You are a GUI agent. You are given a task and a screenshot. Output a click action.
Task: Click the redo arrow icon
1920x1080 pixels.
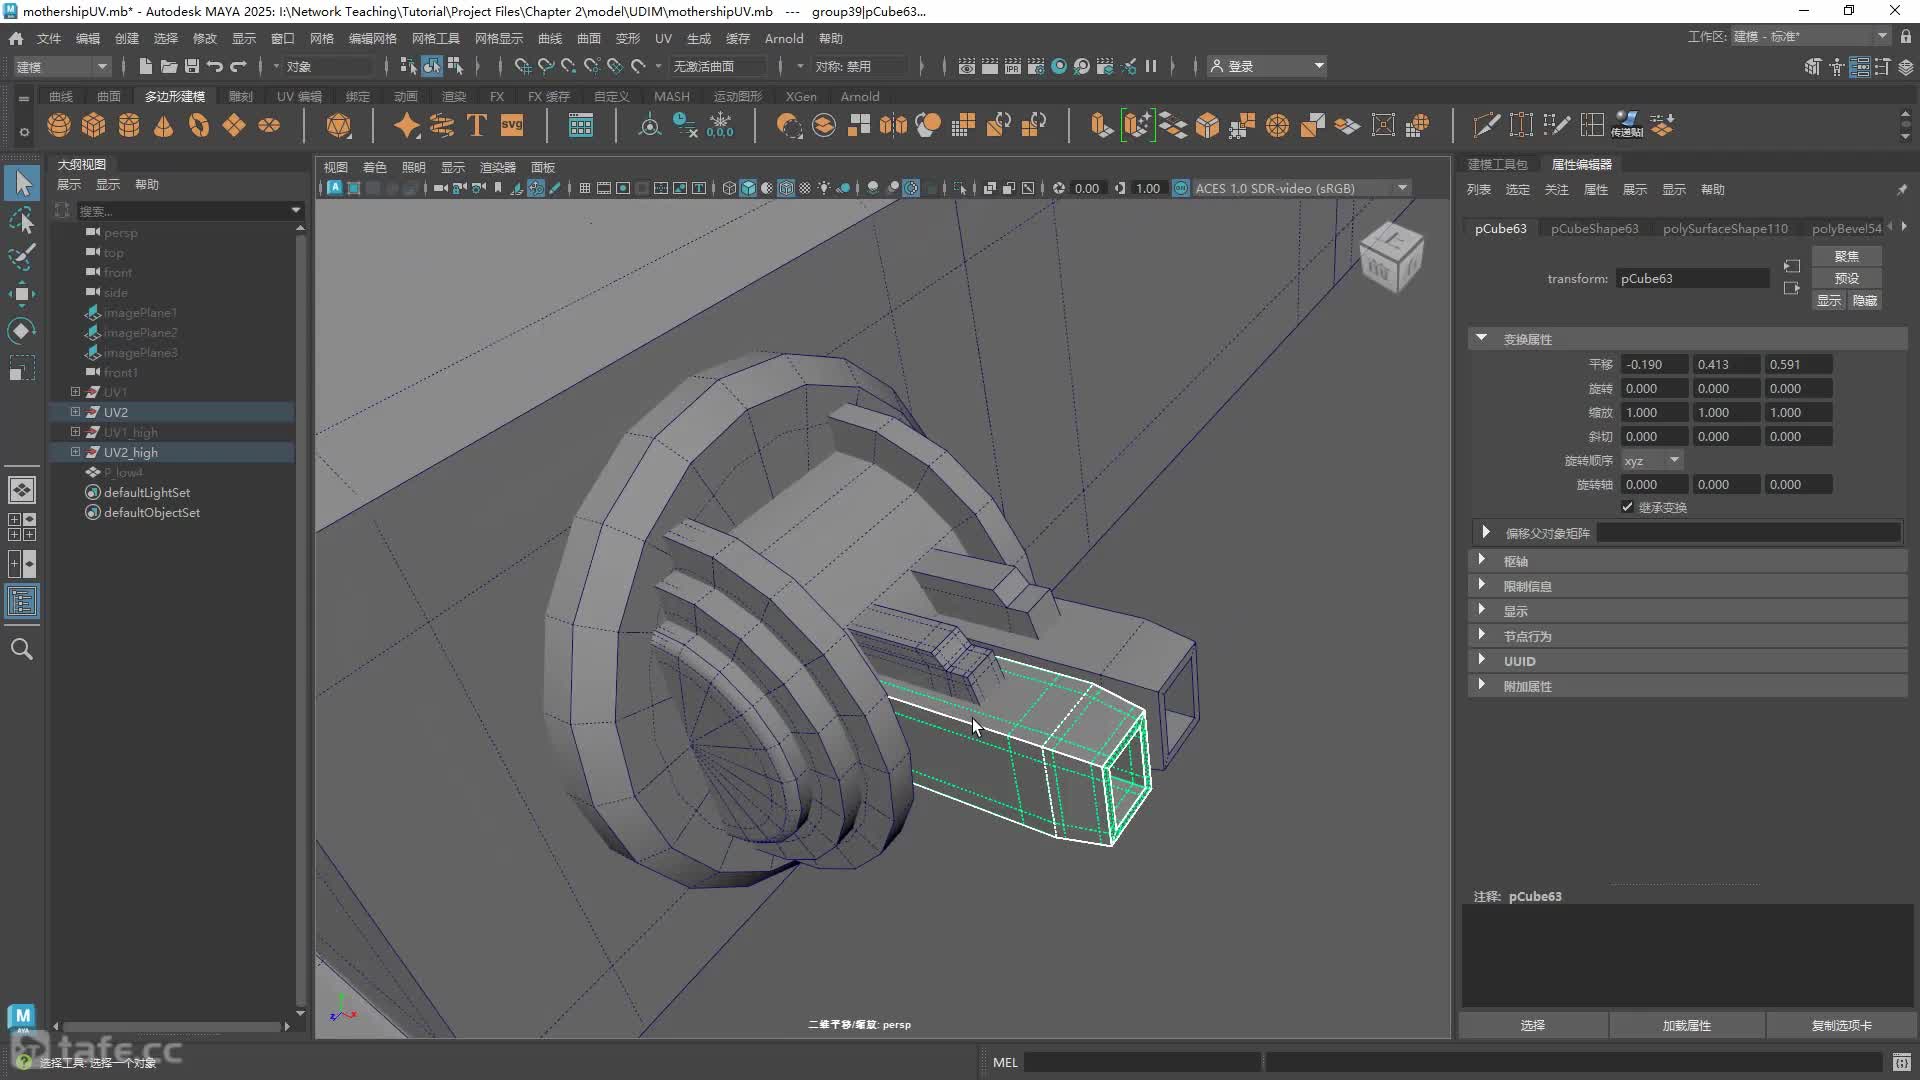238,66
